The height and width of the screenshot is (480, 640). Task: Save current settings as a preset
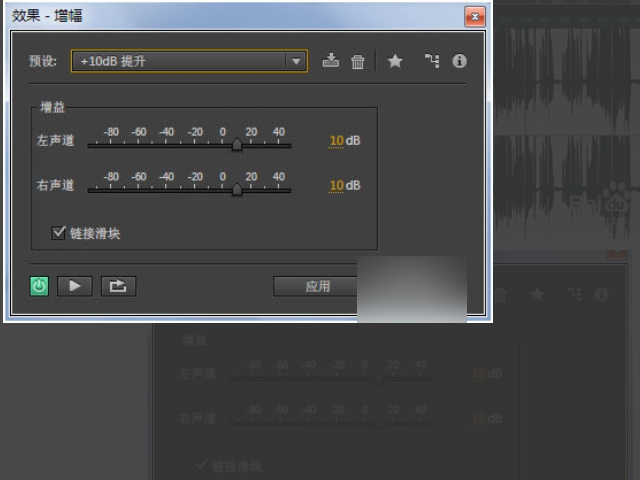coord(331,61)
